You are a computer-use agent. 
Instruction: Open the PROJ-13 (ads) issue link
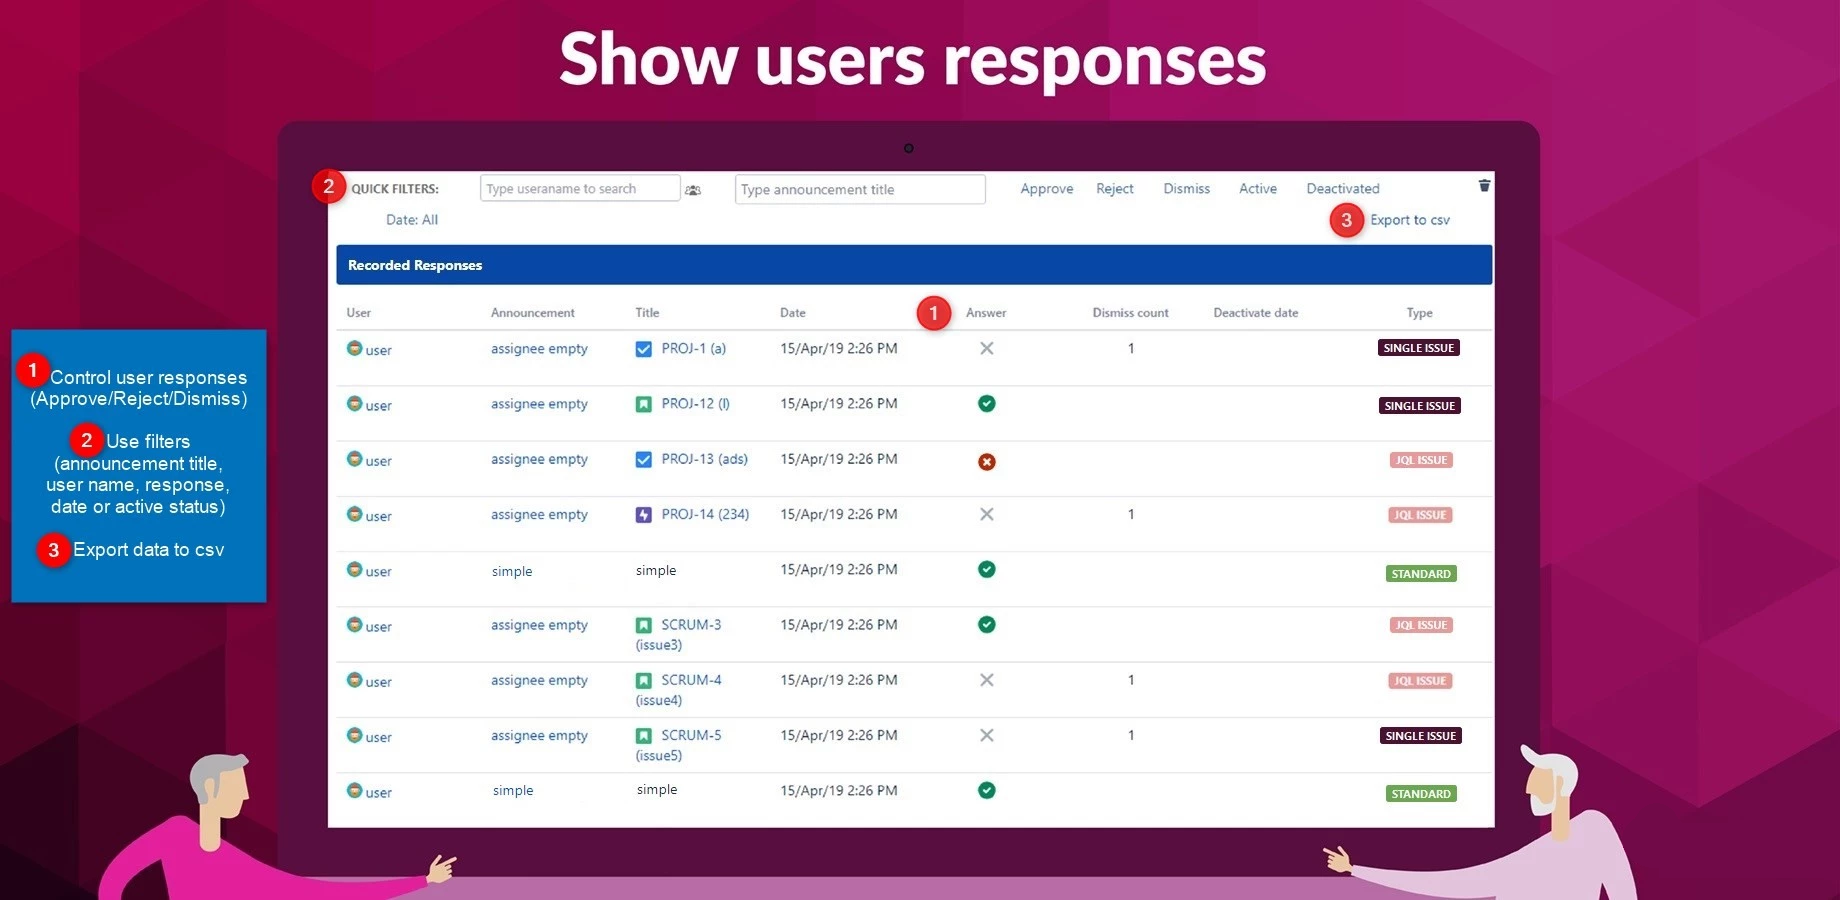705,459
